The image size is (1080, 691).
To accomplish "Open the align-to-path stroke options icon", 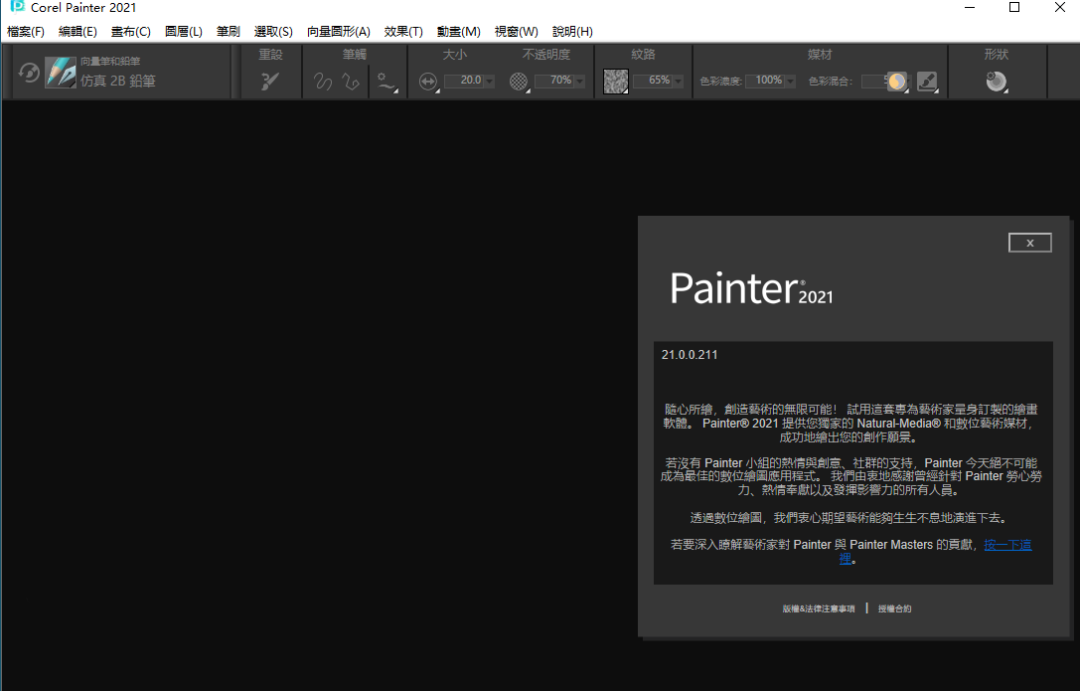I will (387, 83).
